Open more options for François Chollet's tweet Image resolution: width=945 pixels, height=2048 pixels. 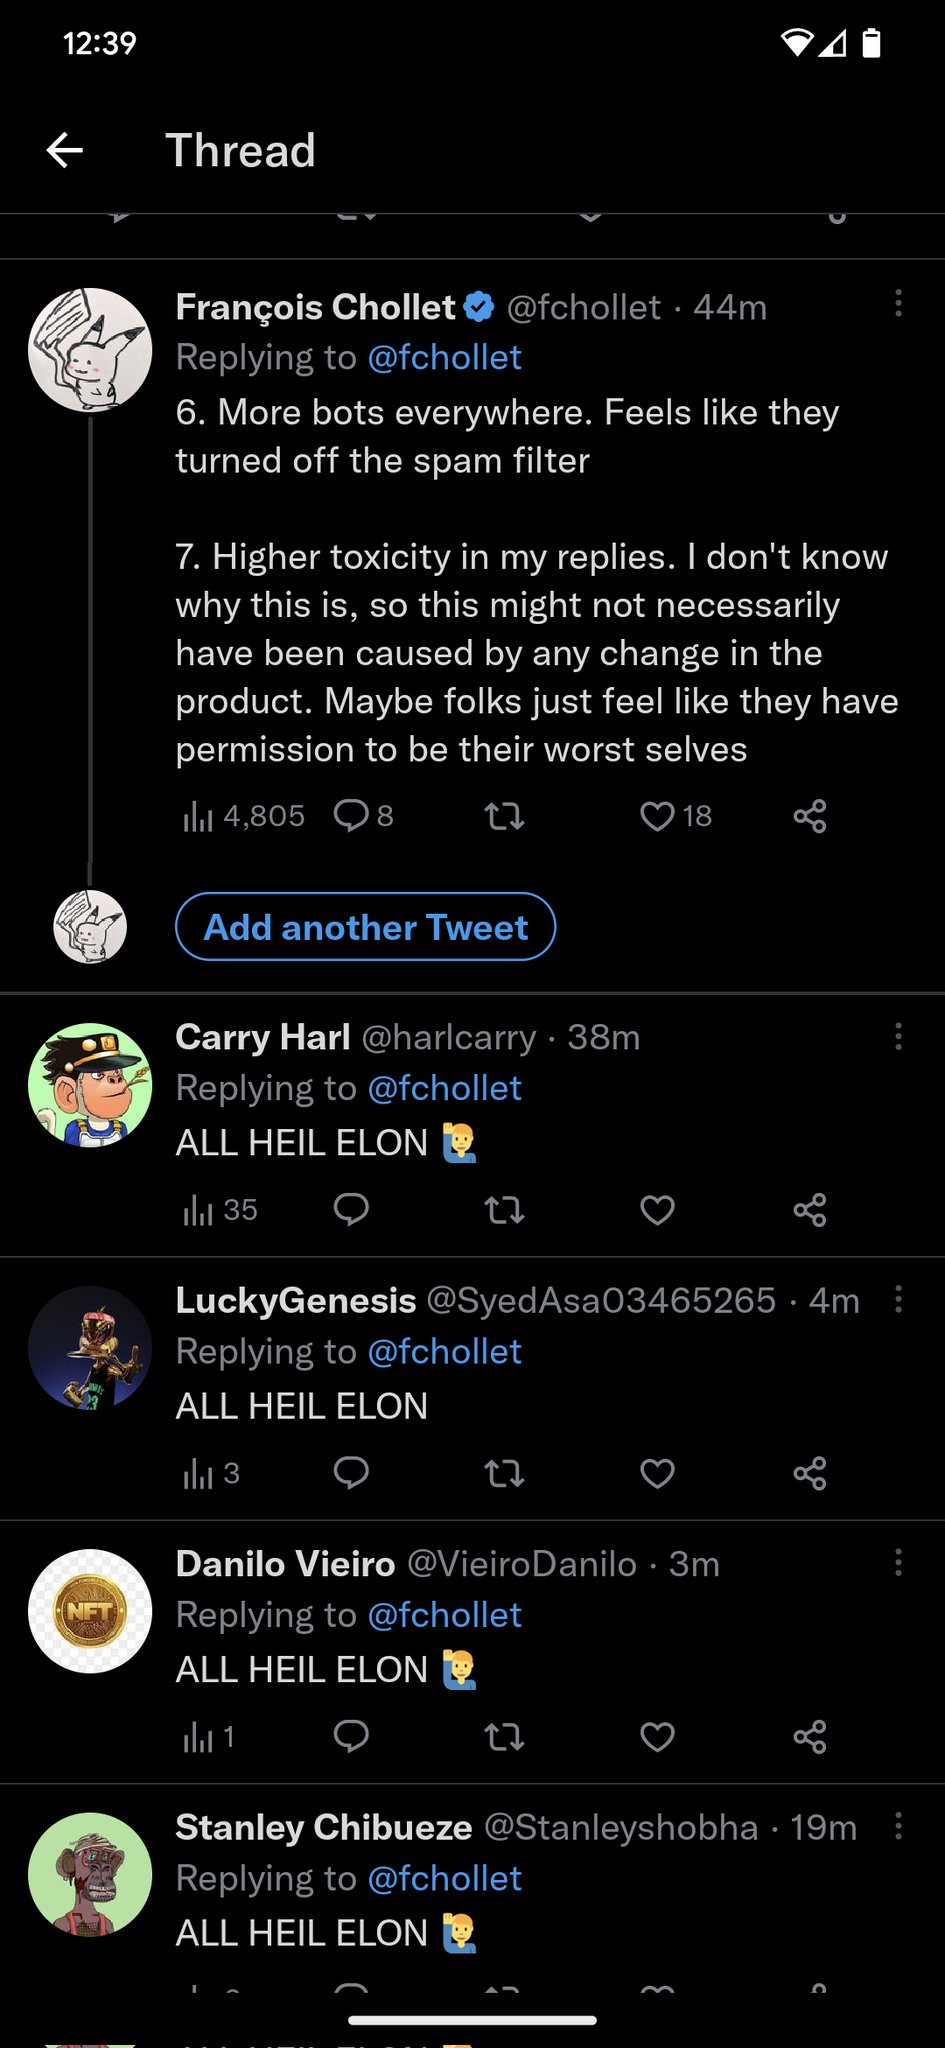898,303
